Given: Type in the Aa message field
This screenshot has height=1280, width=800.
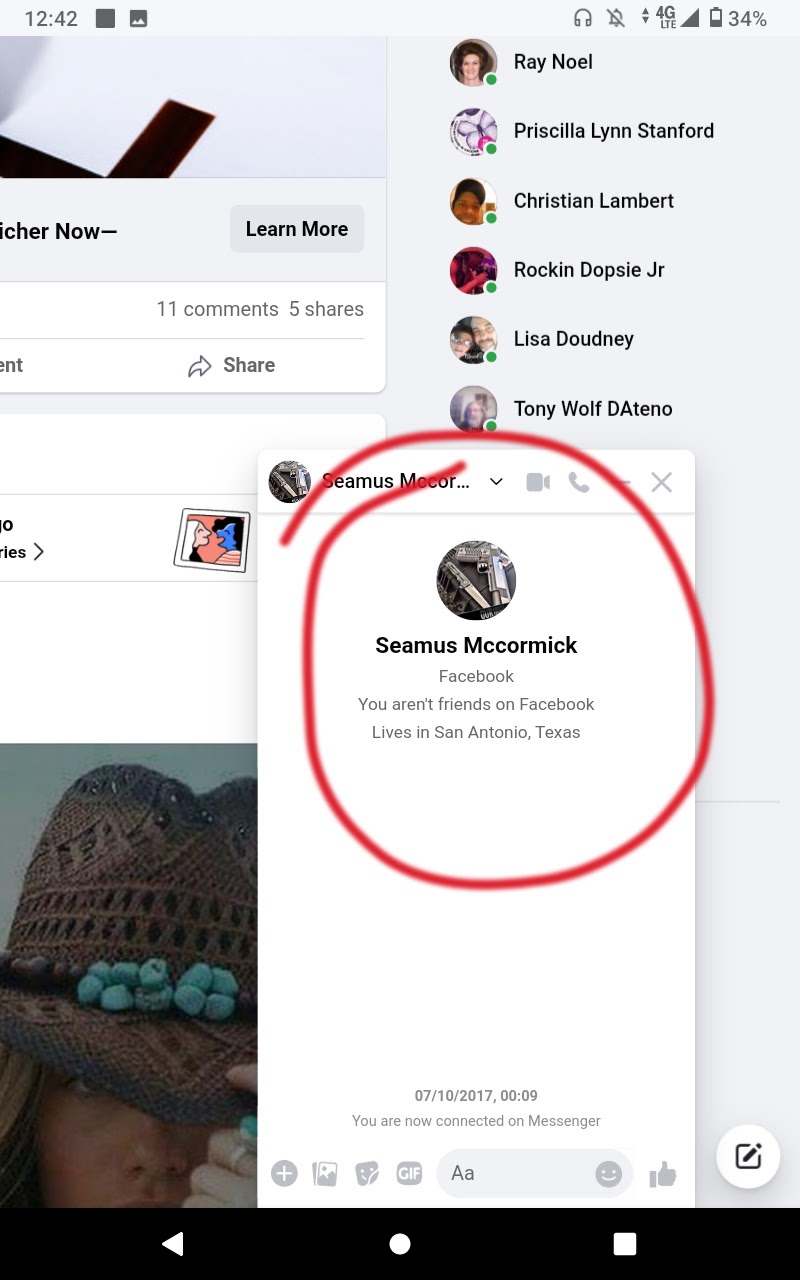Looking at the screenshot, I should (515, 1173).
